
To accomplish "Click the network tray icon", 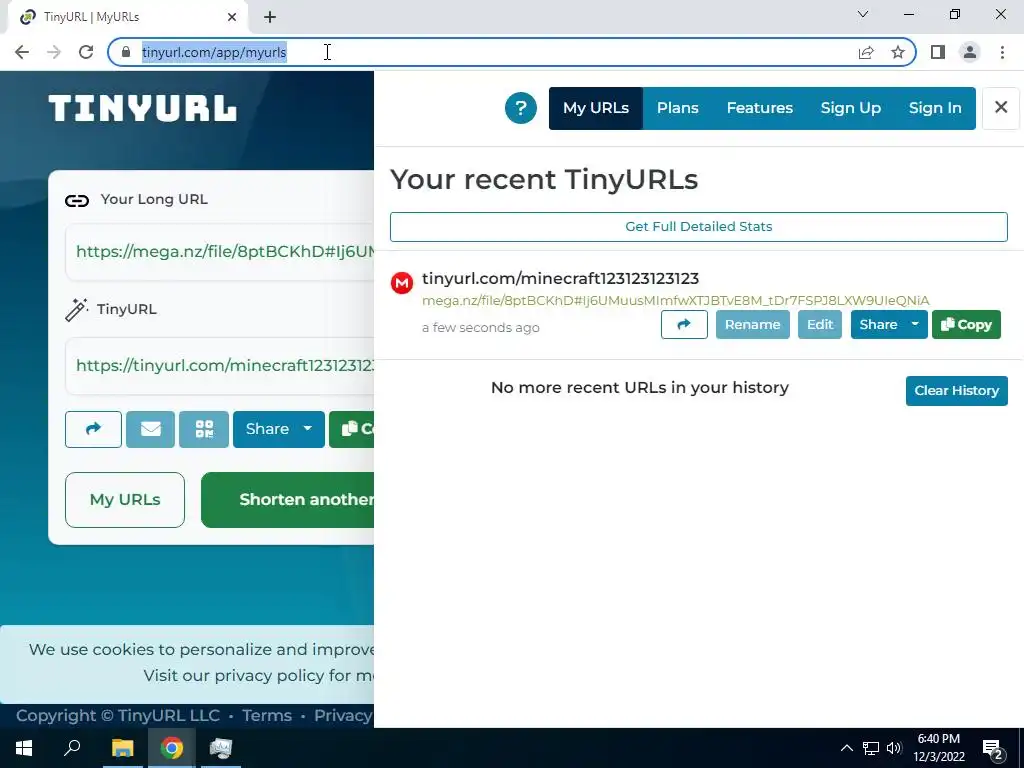I will click(x=871, y=748).
